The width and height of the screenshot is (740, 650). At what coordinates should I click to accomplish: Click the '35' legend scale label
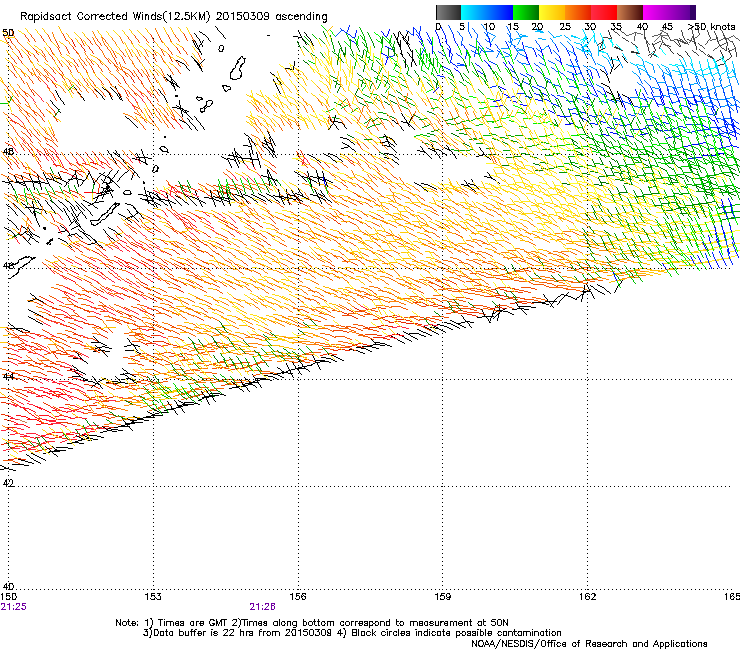coord(616,27)
